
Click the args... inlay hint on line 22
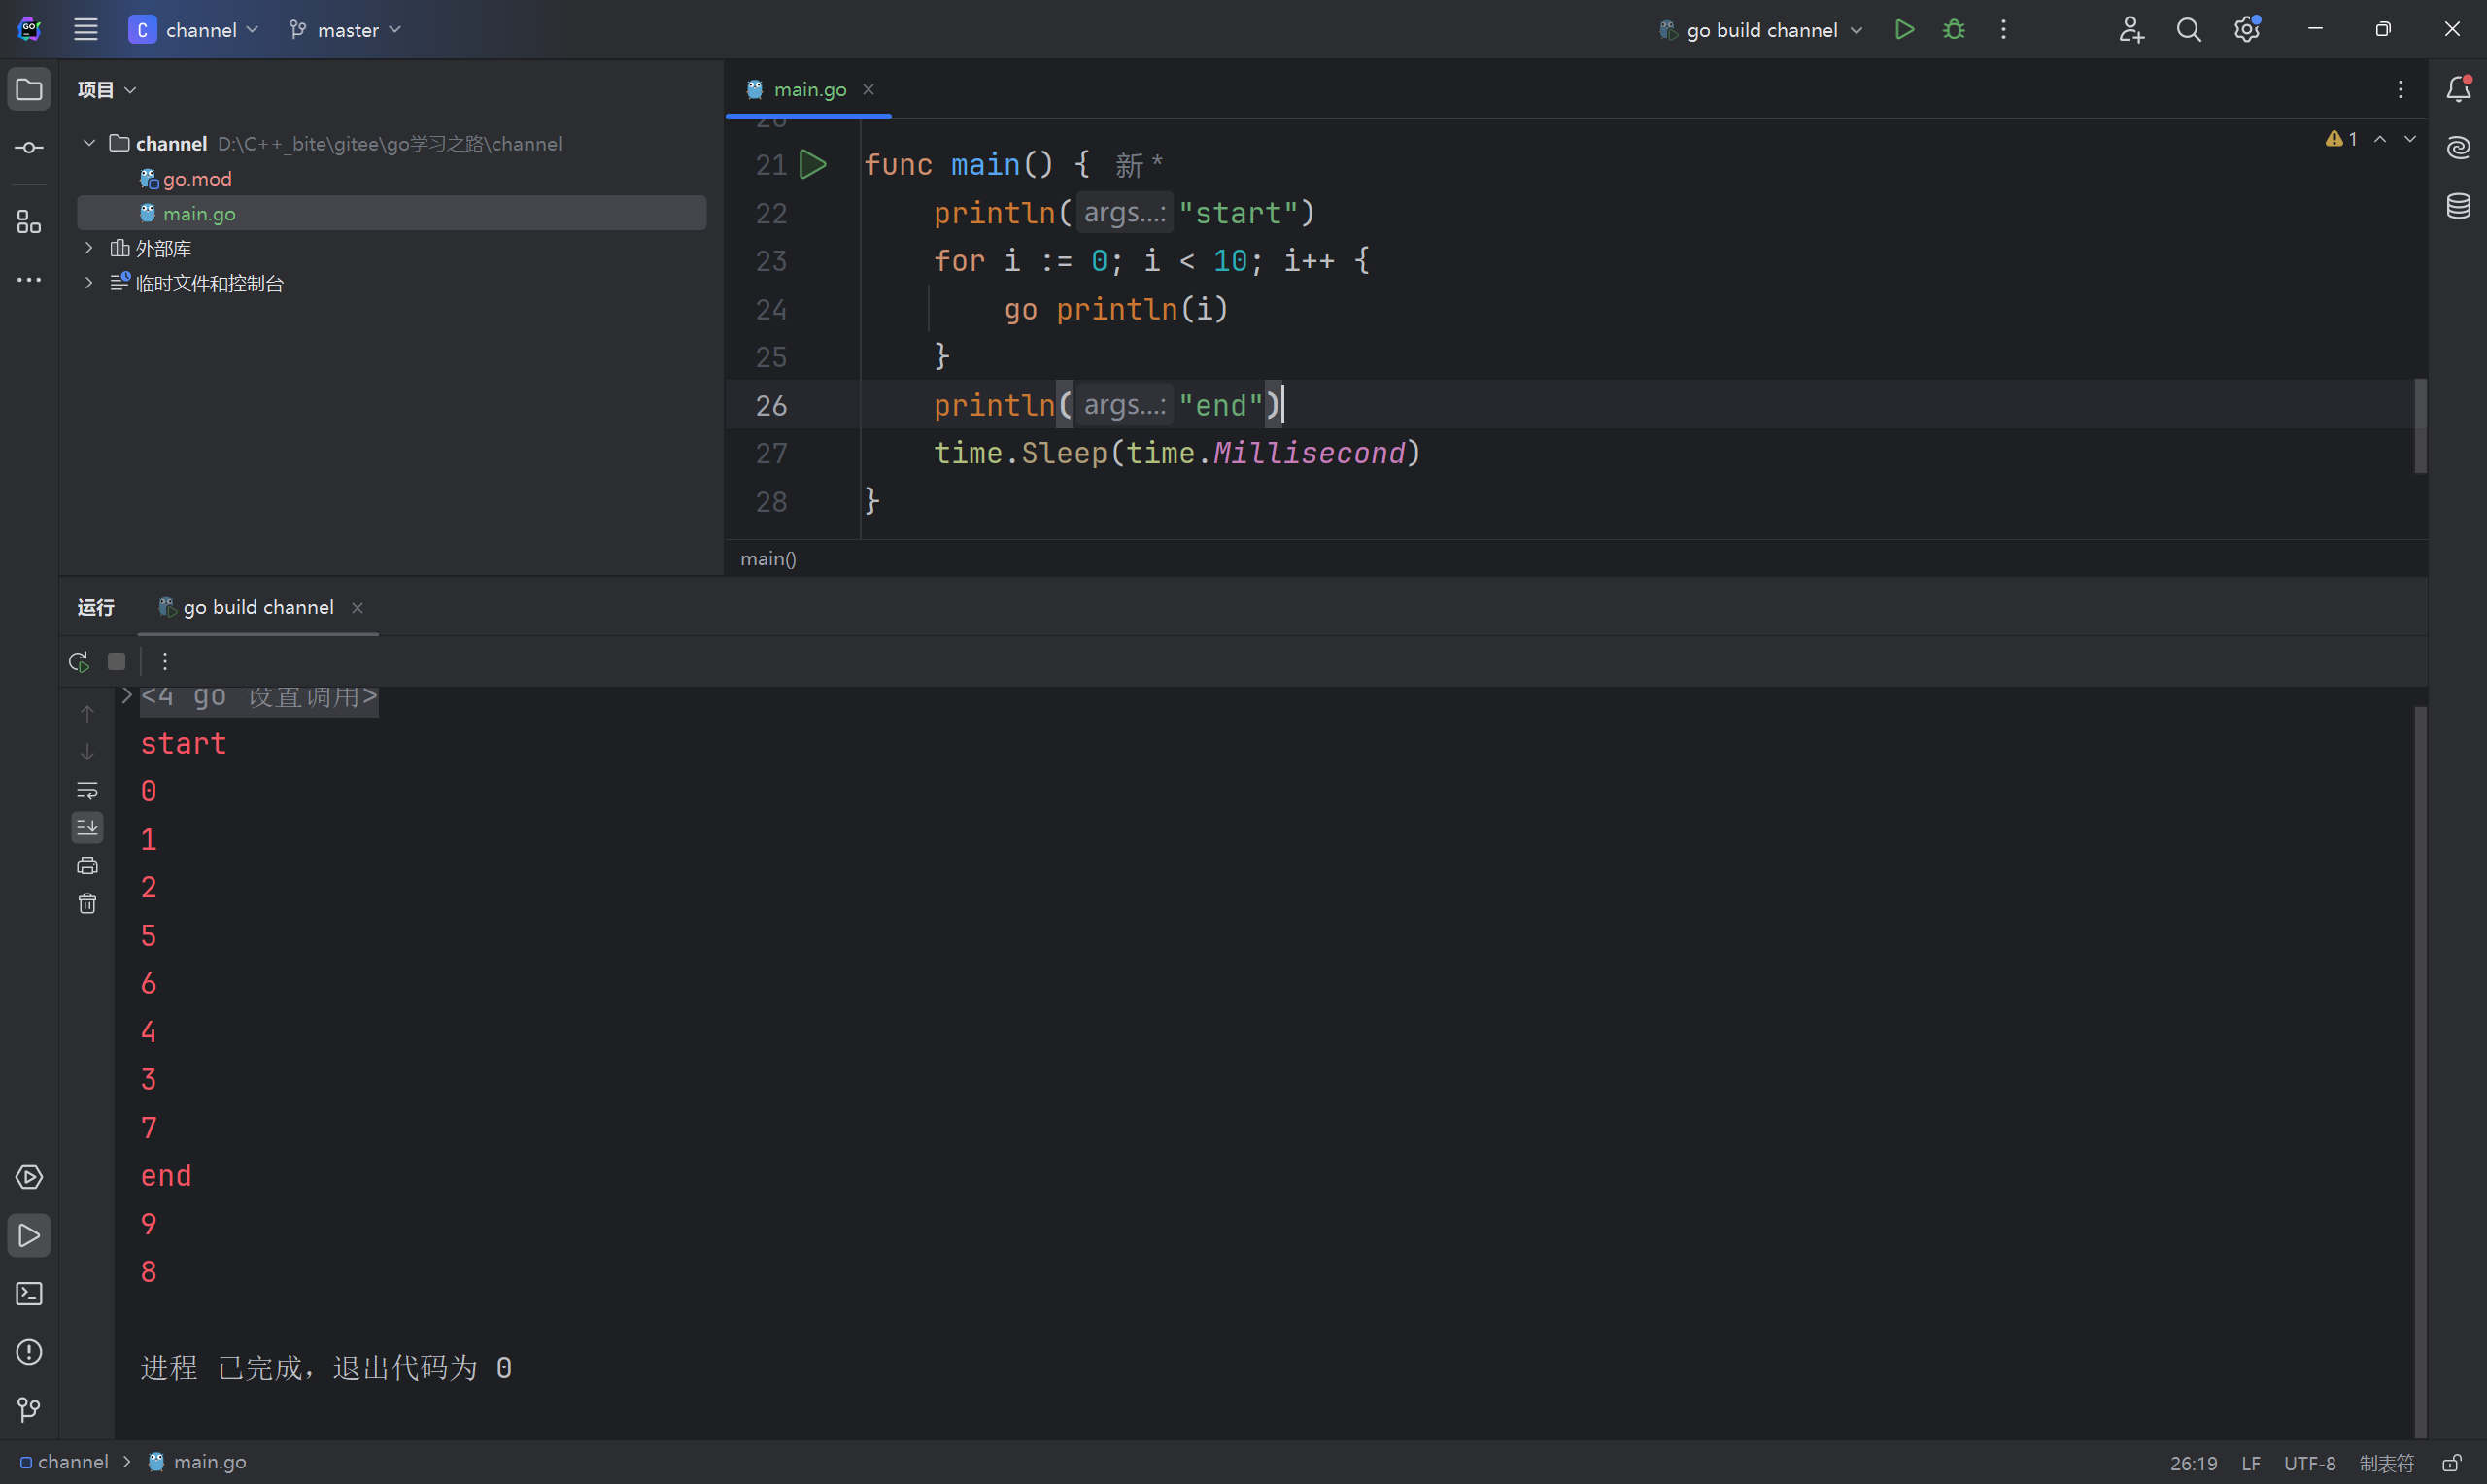point(1124,212)
